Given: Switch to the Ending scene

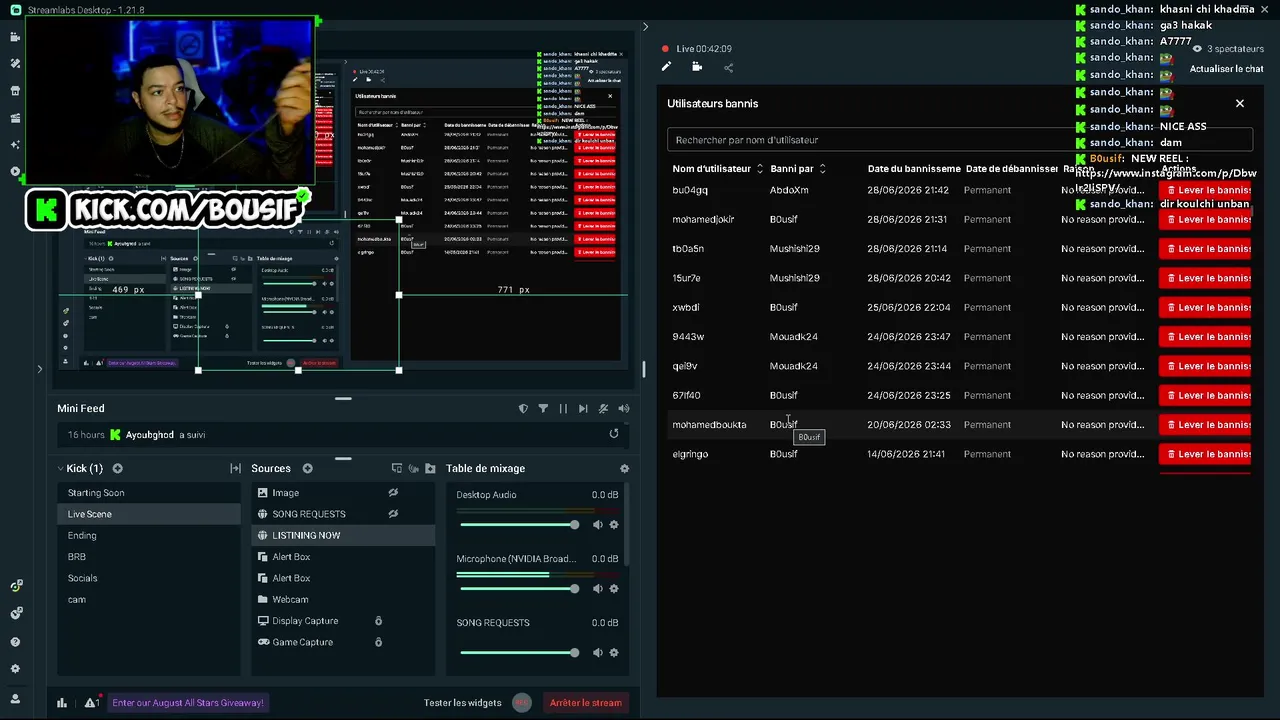Looking at the screenshot, I should click(x=149, y=535).
